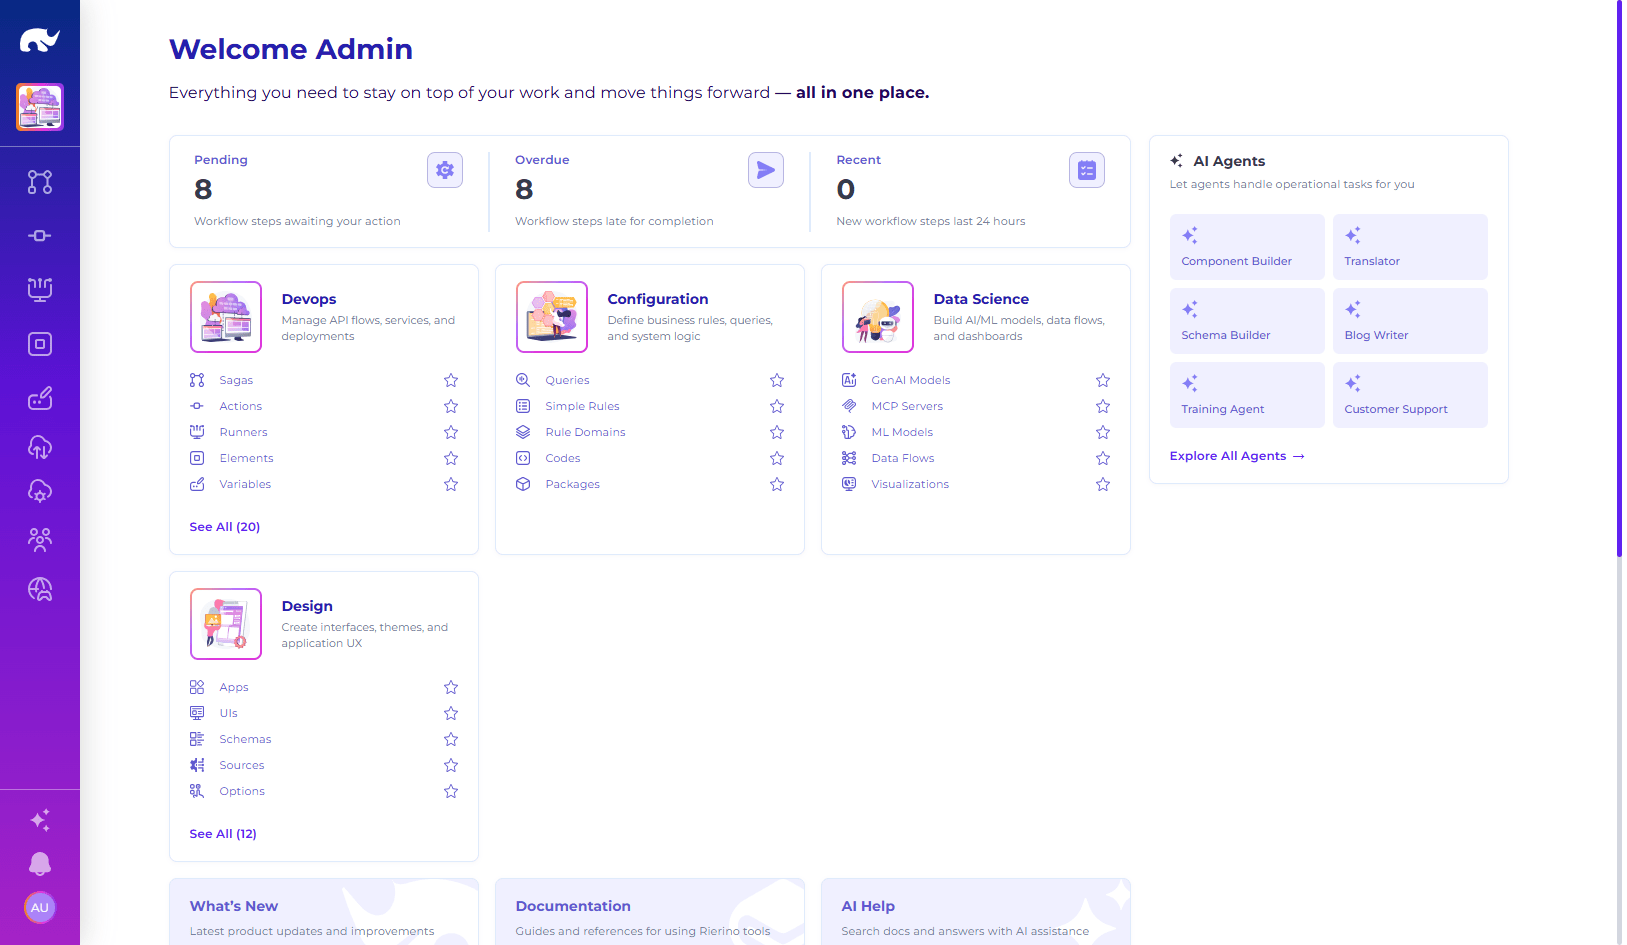Open AI sparkle icon at sidebar bottom
1627x945 pixels.
40,820
